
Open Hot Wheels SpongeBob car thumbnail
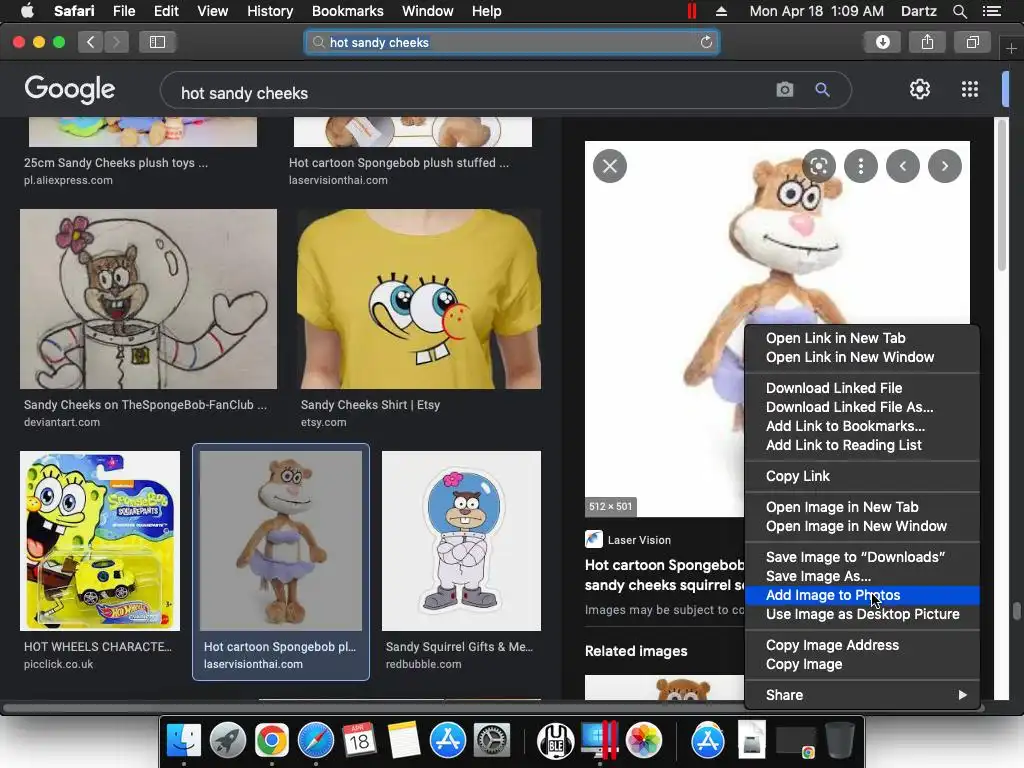(x=100, y=541)
